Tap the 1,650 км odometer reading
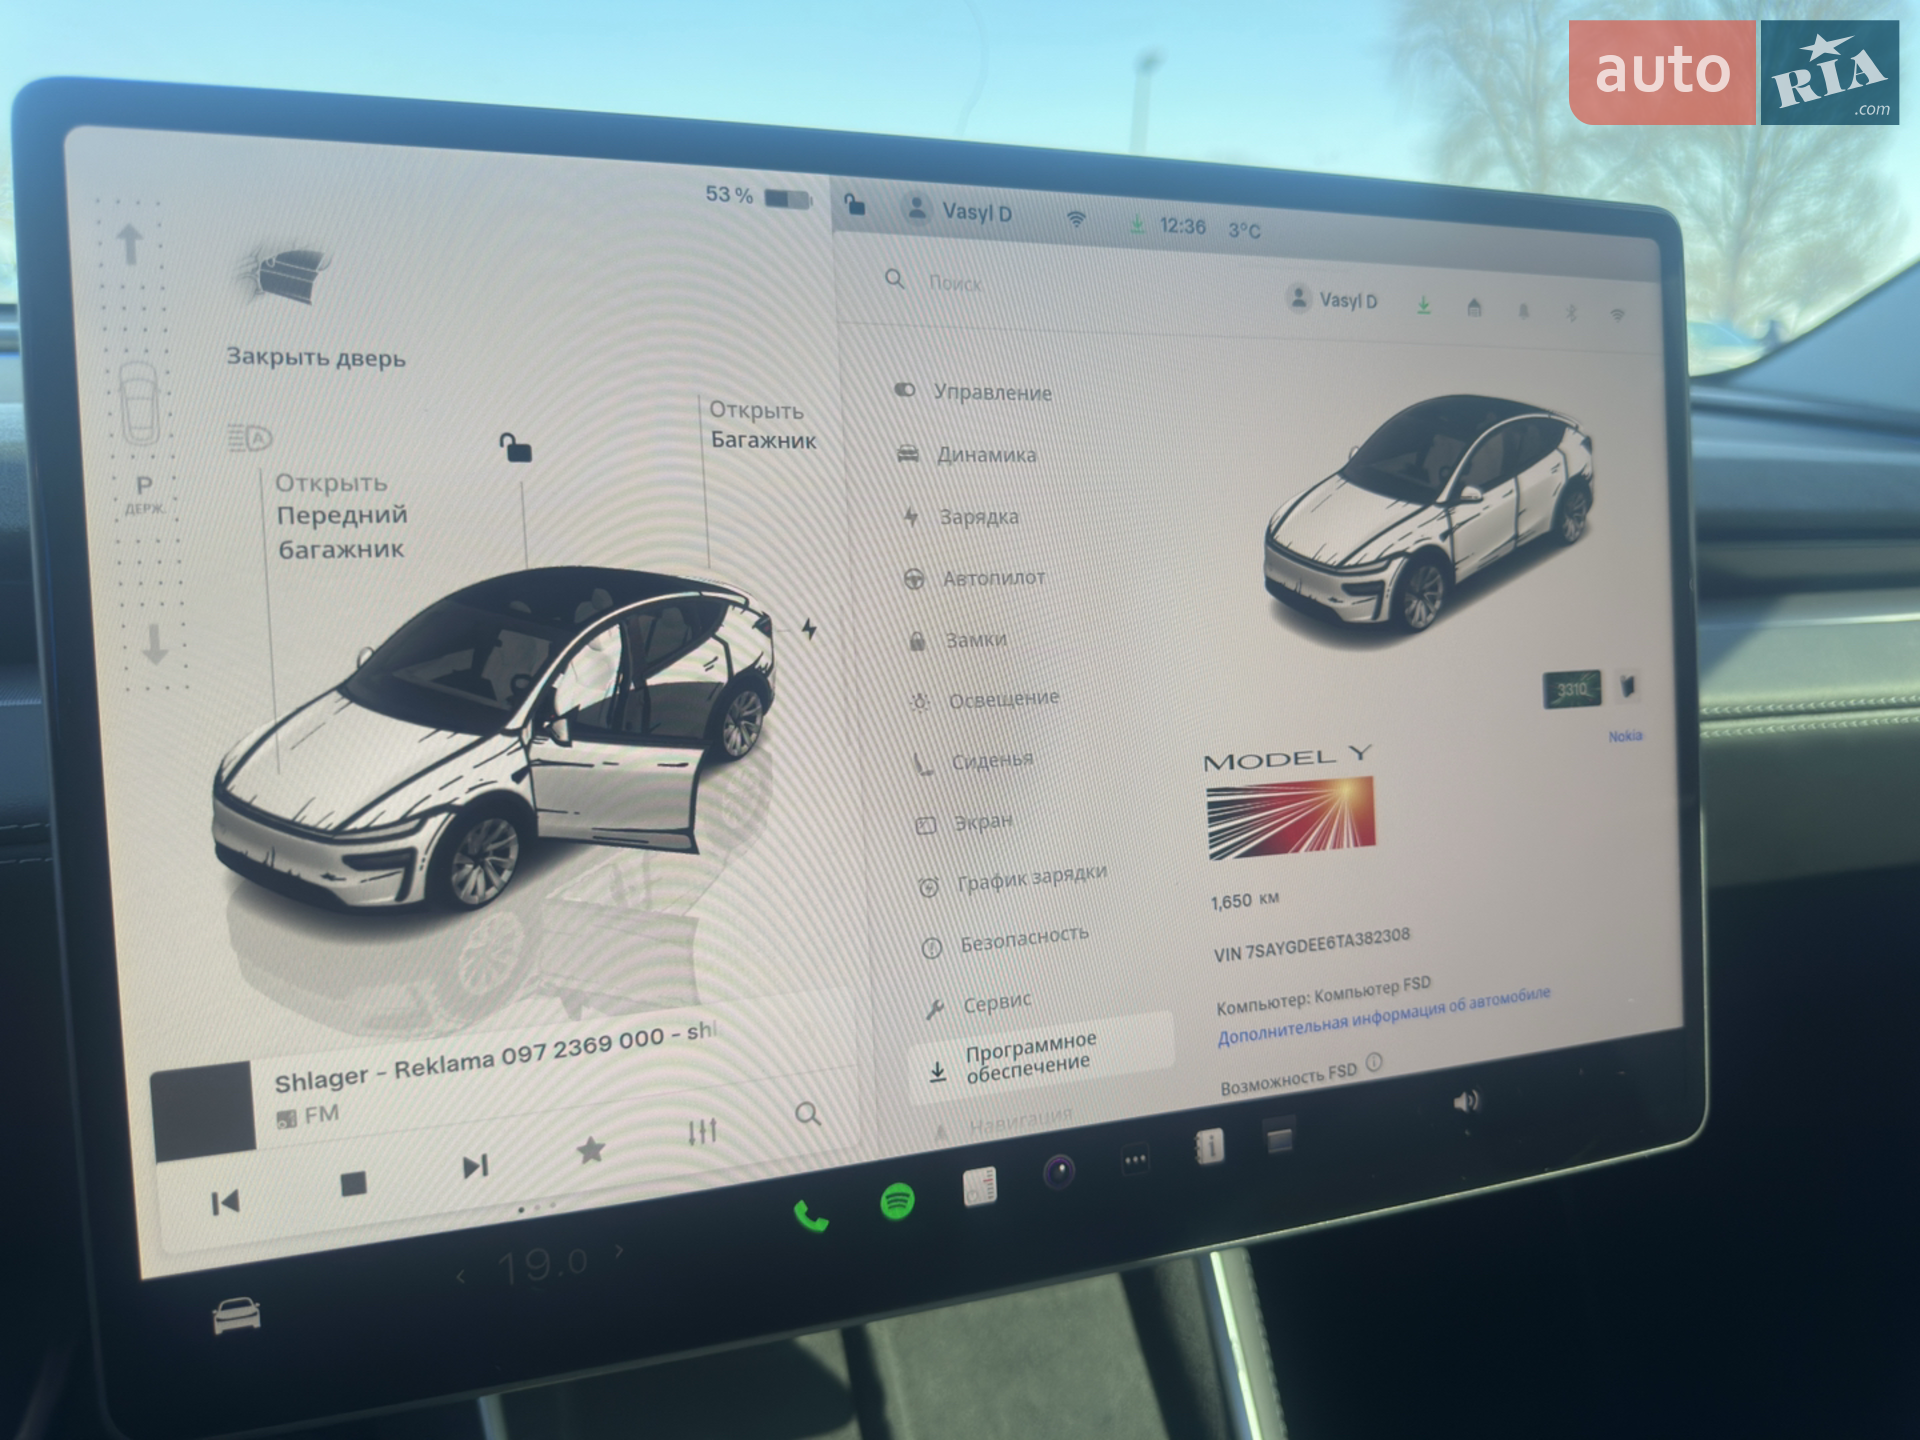Viewport: 1920px width, 1440px height. [1245, 901]
